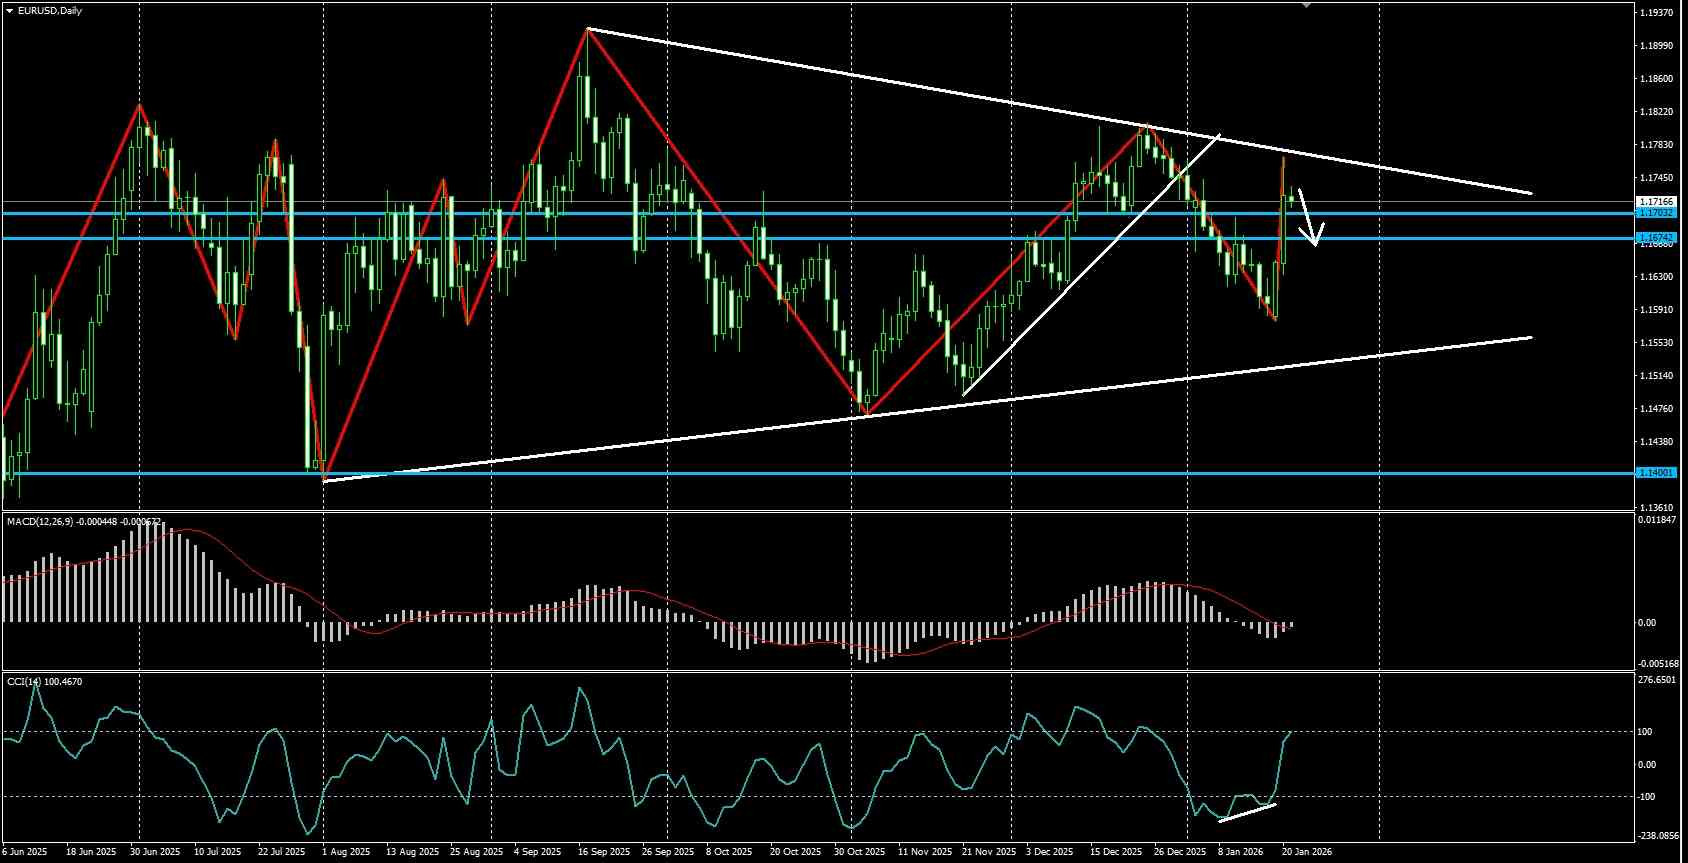Click the 1.19370 value on price scale

(1657, 13)
